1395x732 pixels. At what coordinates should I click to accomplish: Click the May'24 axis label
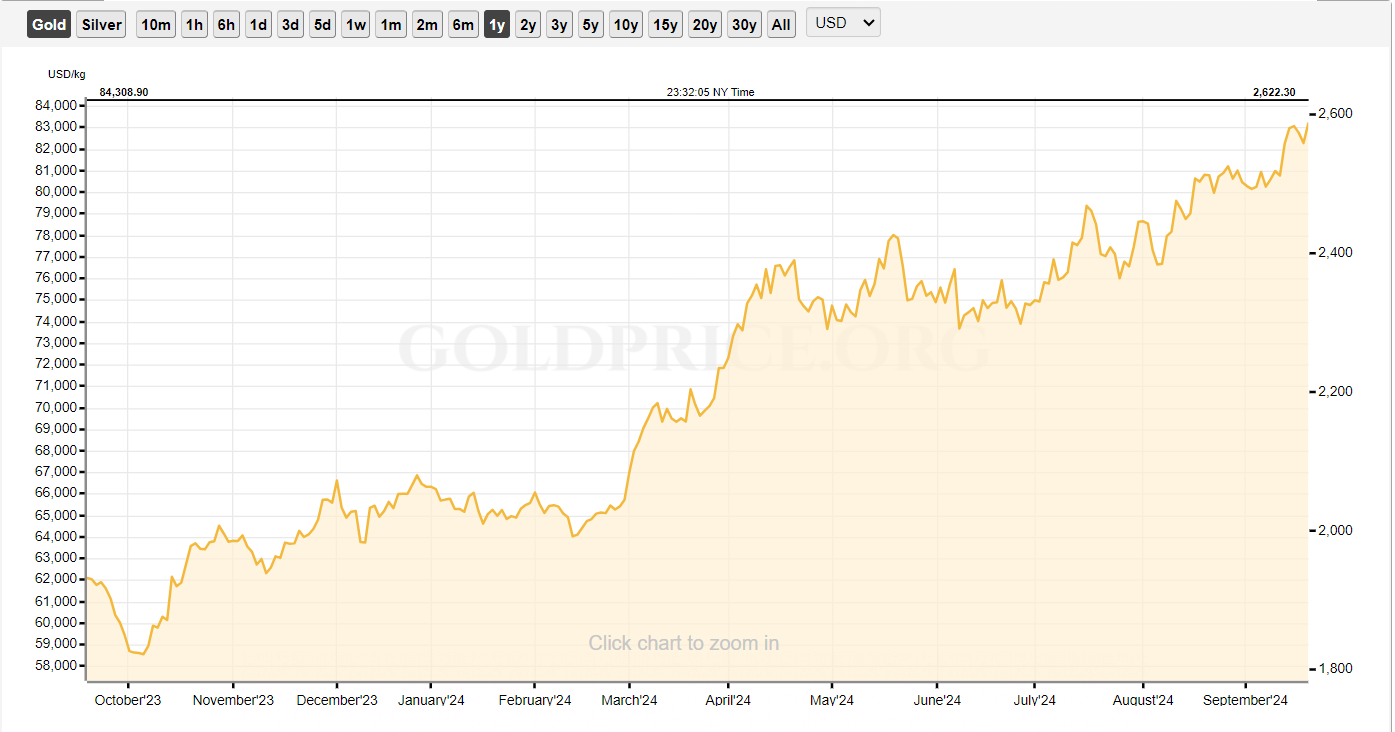(x=832, y=700)
